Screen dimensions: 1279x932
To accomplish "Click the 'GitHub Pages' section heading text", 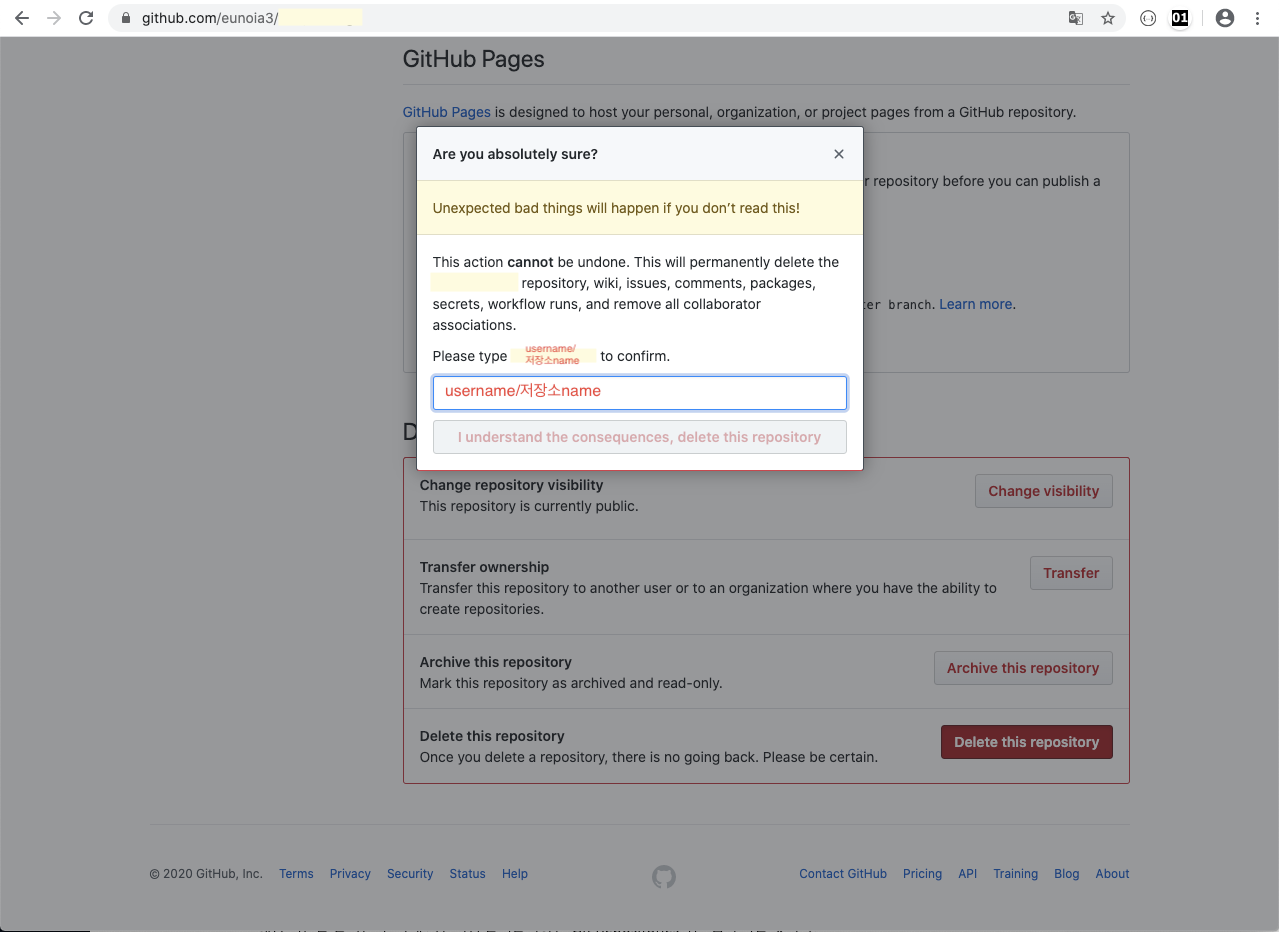I will coord(473,59).
